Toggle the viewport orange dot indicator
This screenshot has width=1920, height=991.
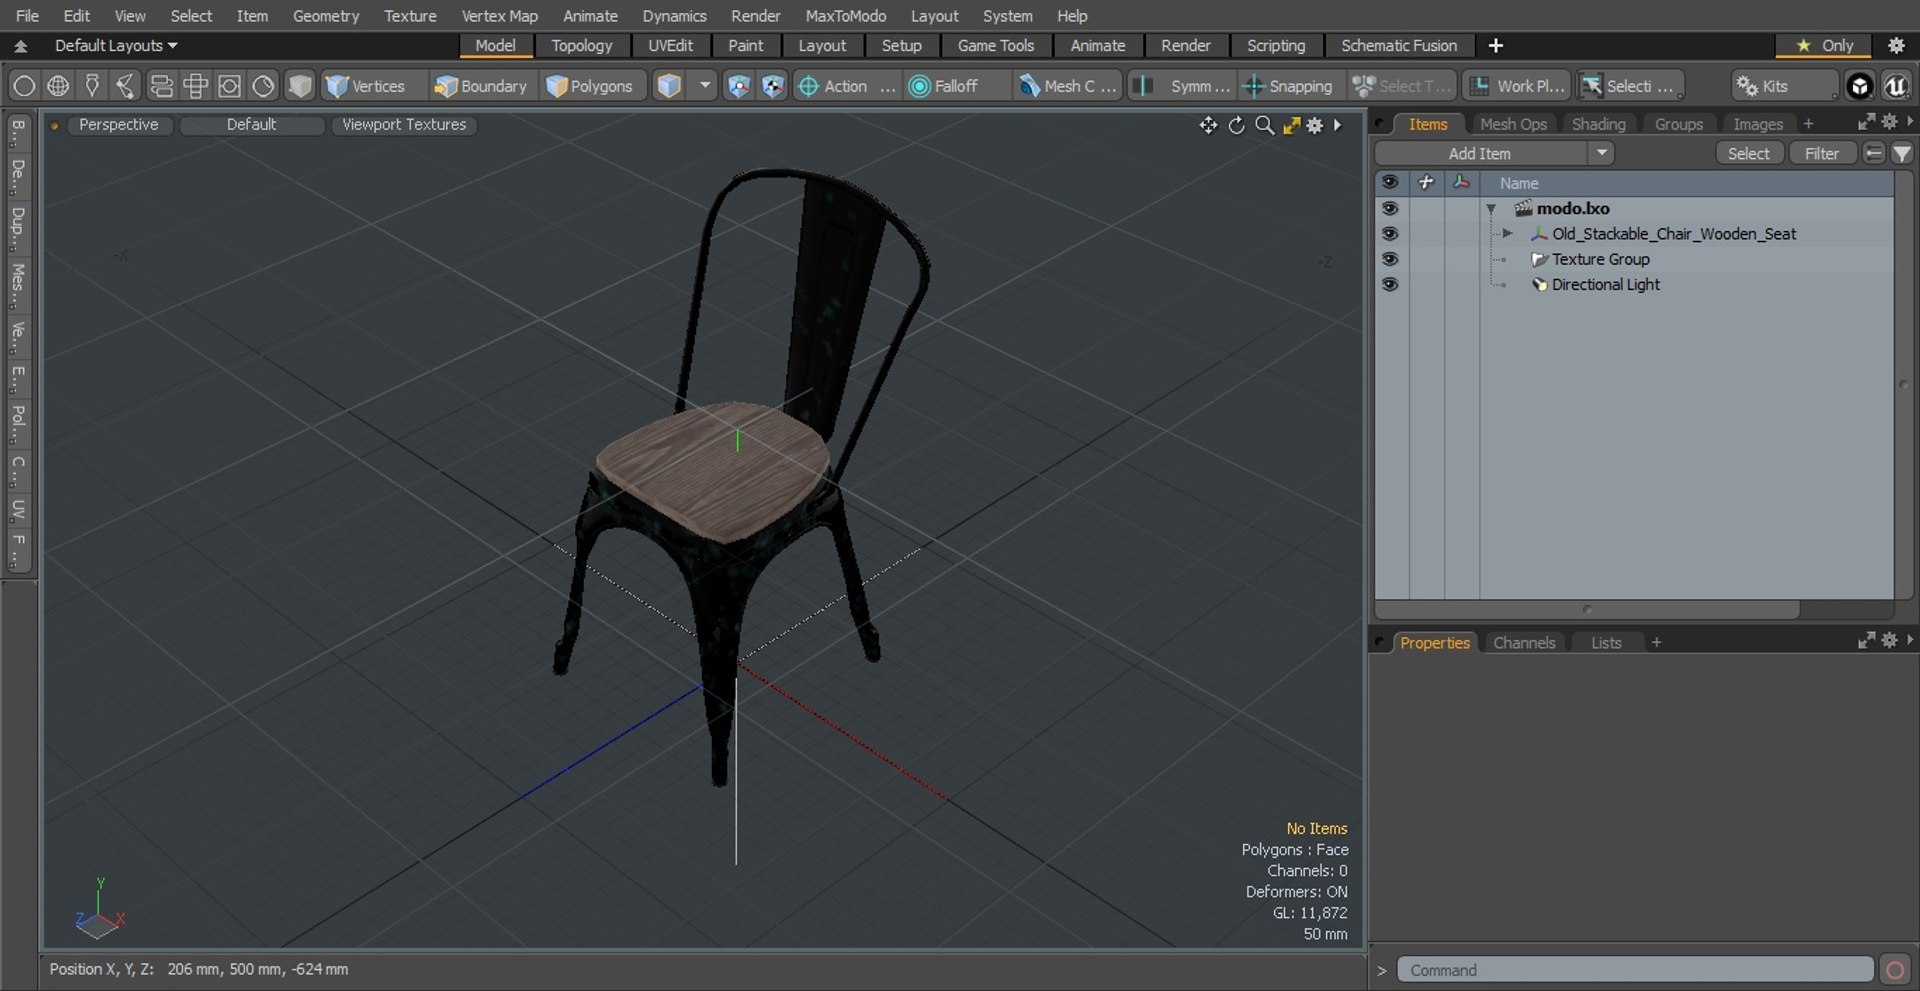click(x=54, y=125)
